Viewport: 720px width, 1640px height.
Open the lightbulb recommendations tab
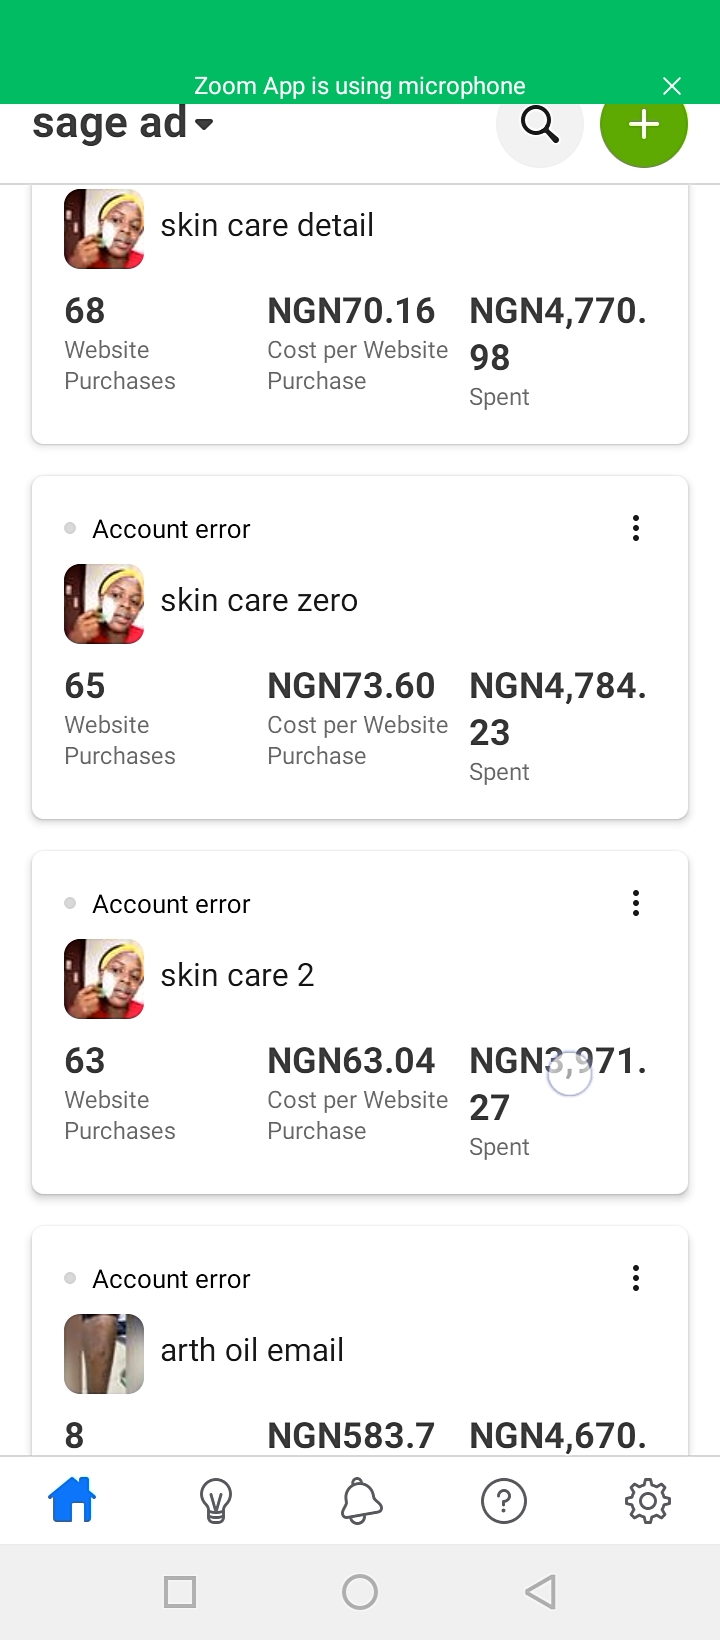point(216,1500)
